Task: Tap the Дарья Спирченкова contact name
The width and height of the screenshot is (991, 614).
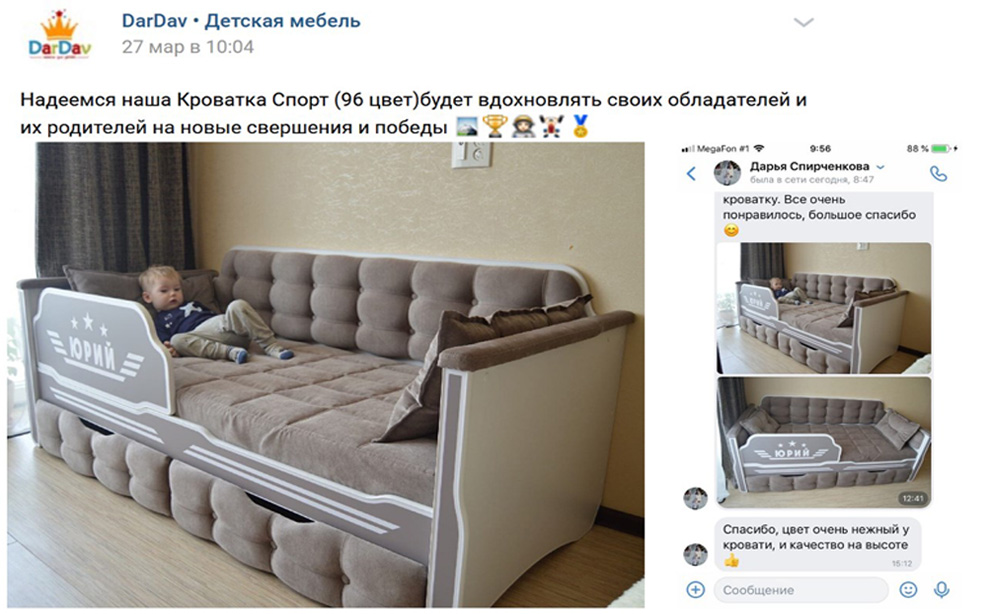Action: coord(809,166)
